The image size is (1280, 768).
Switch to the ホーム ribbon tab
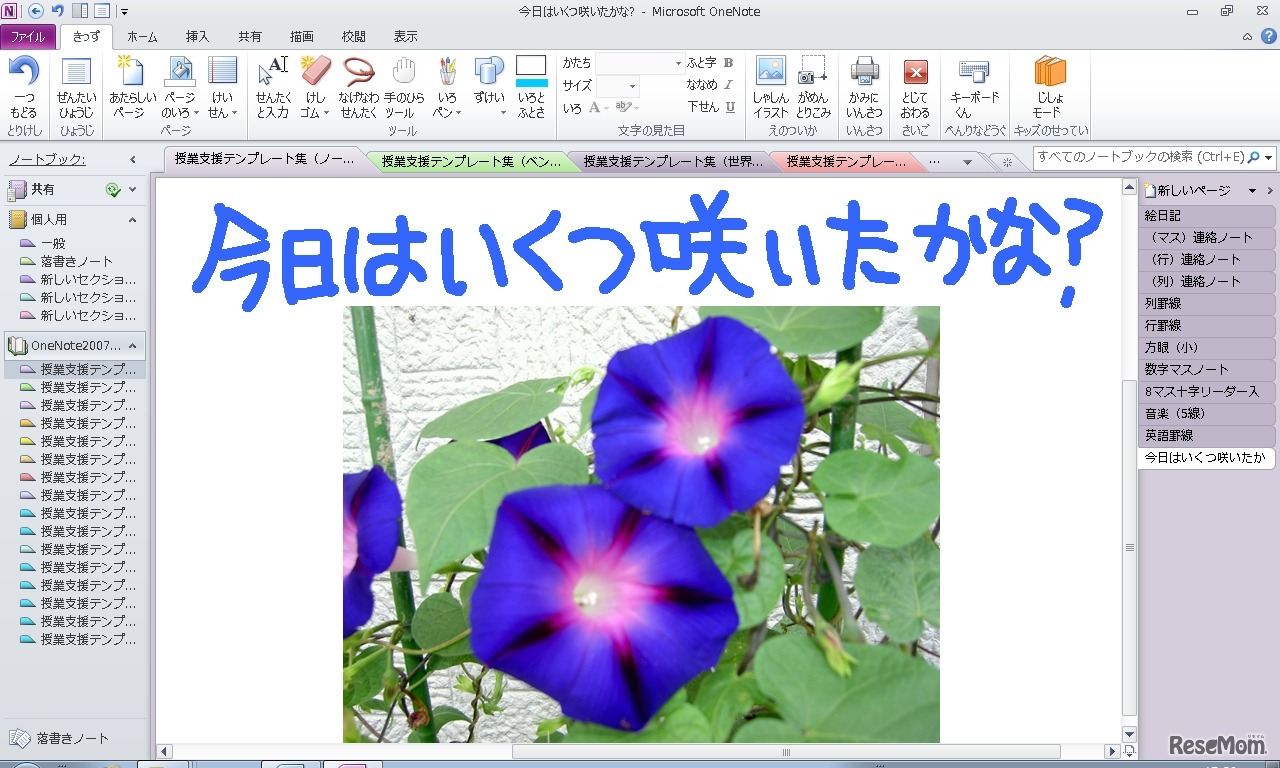tap(142, 36)
